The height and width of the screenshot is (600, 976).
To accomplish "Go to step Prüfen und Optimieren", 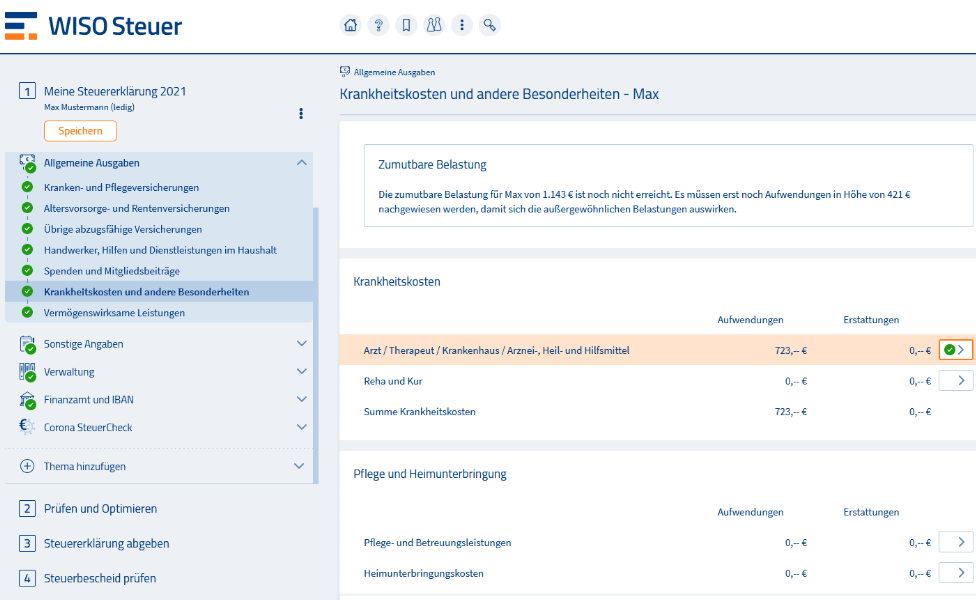I will (x=100, y=509).
